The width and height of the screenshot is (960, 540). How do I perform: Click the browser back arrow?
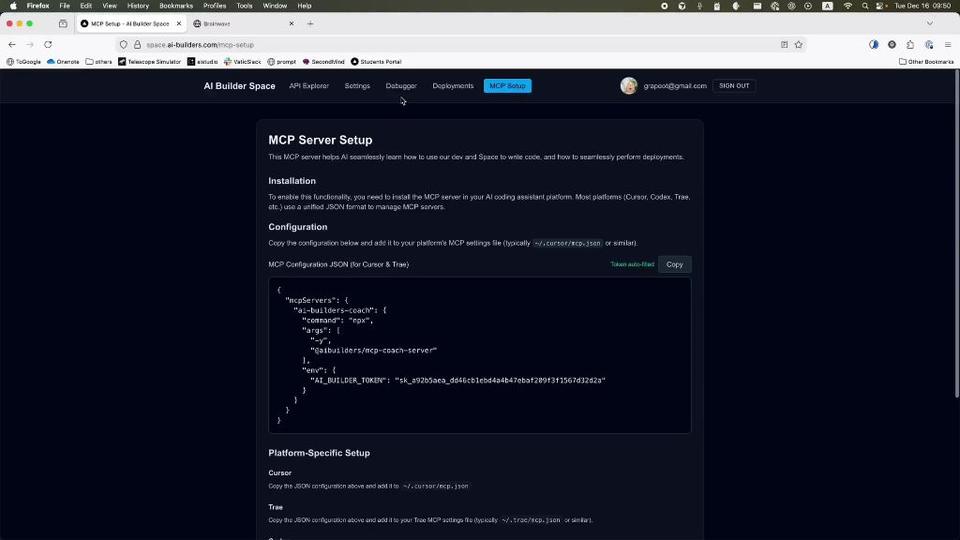tap(12, 45)
